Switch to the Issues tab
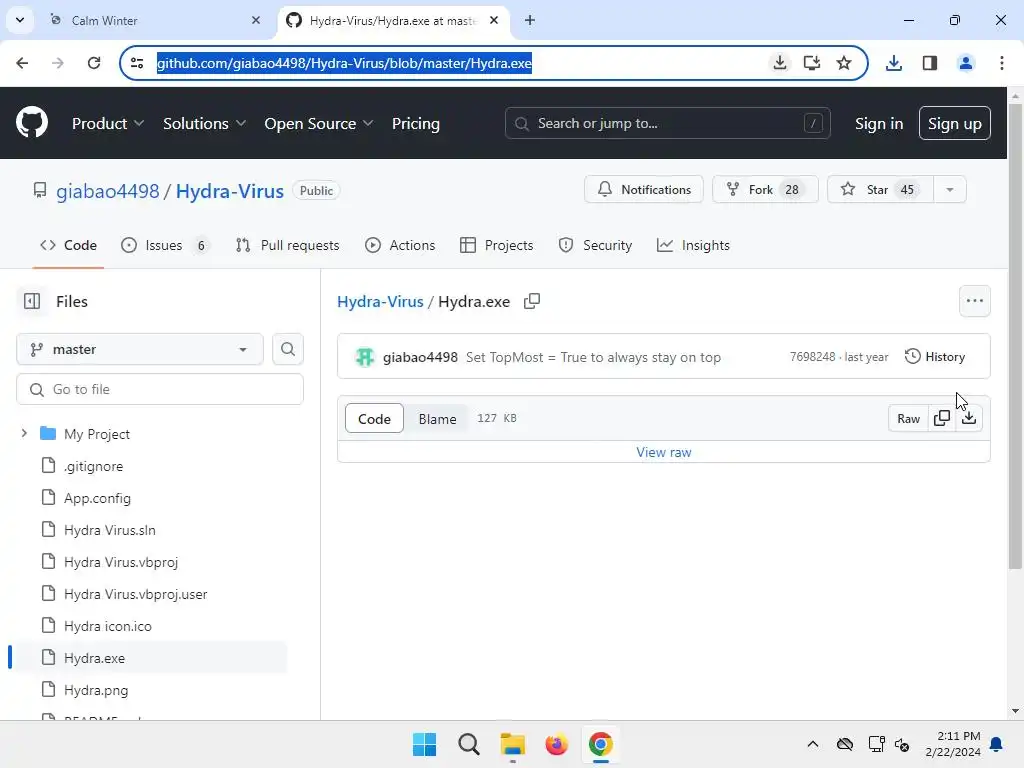Viewport: 1024px width, 768px height. click(x=165, y=246)
